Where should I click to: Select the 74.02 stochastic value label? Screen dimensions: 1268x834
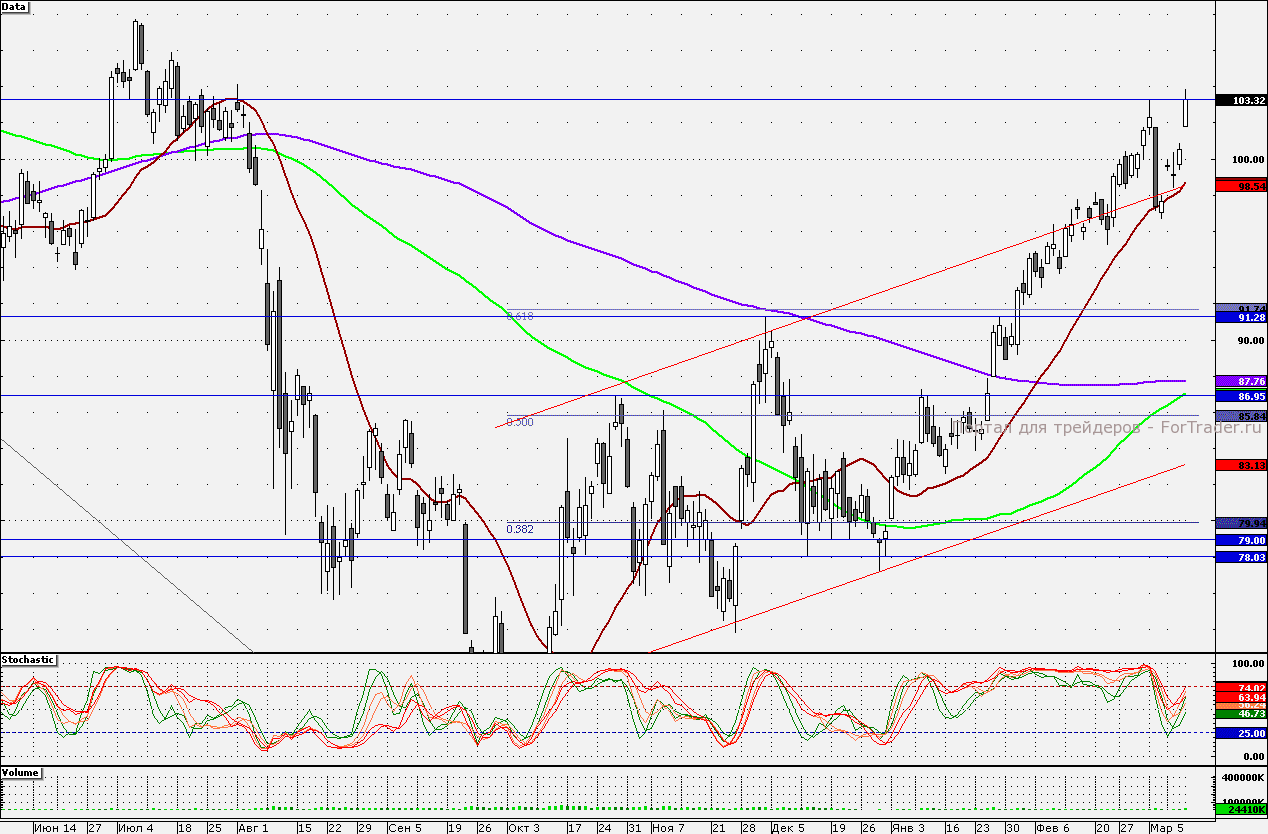pyautogui.click(x=1241, y=688)
